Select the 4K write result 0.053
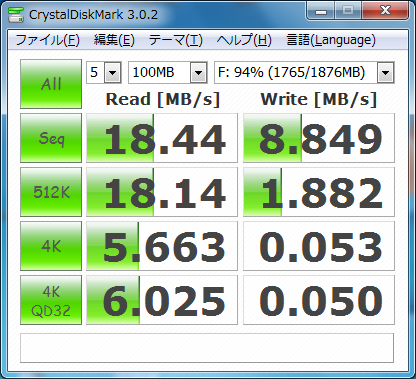Viewport: 416px width, 379px height. click(319, 246)
